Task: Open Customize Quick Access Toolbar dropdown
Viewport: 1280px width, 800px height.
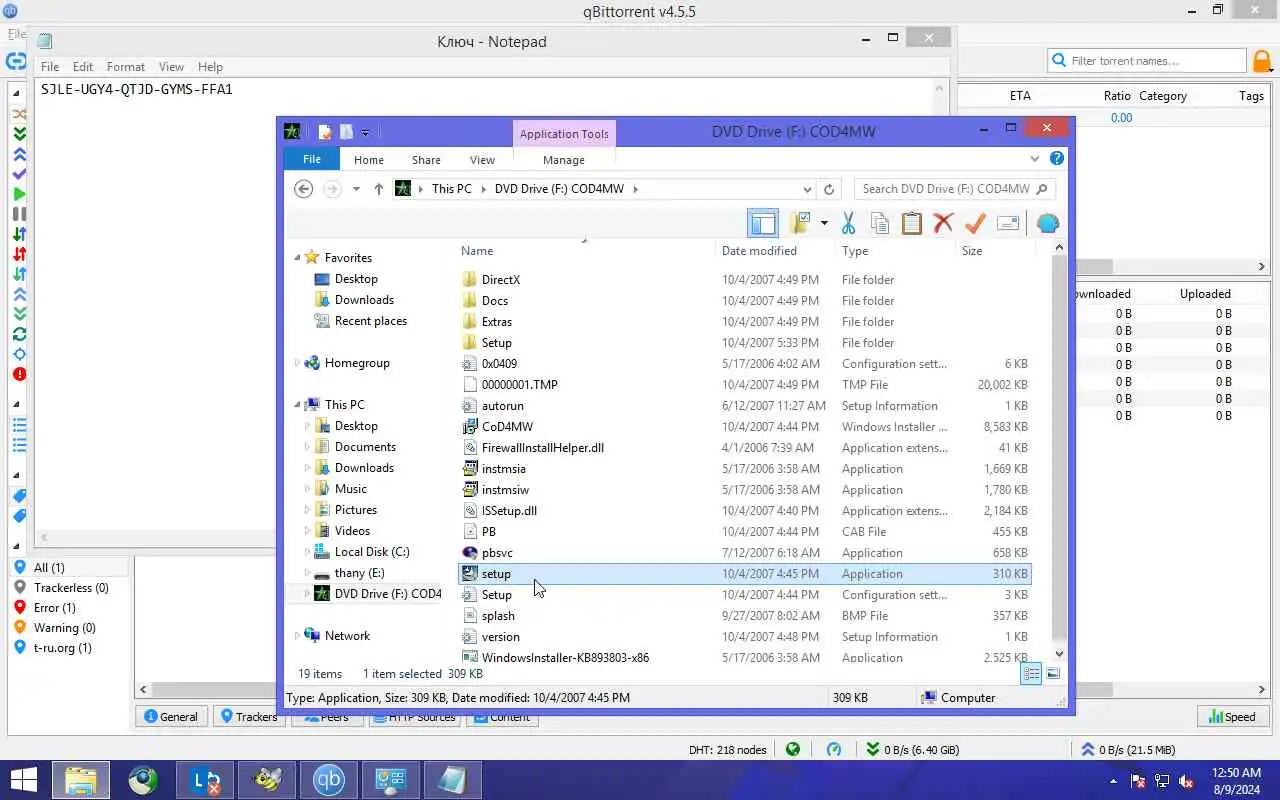Action: coord(365,132)
